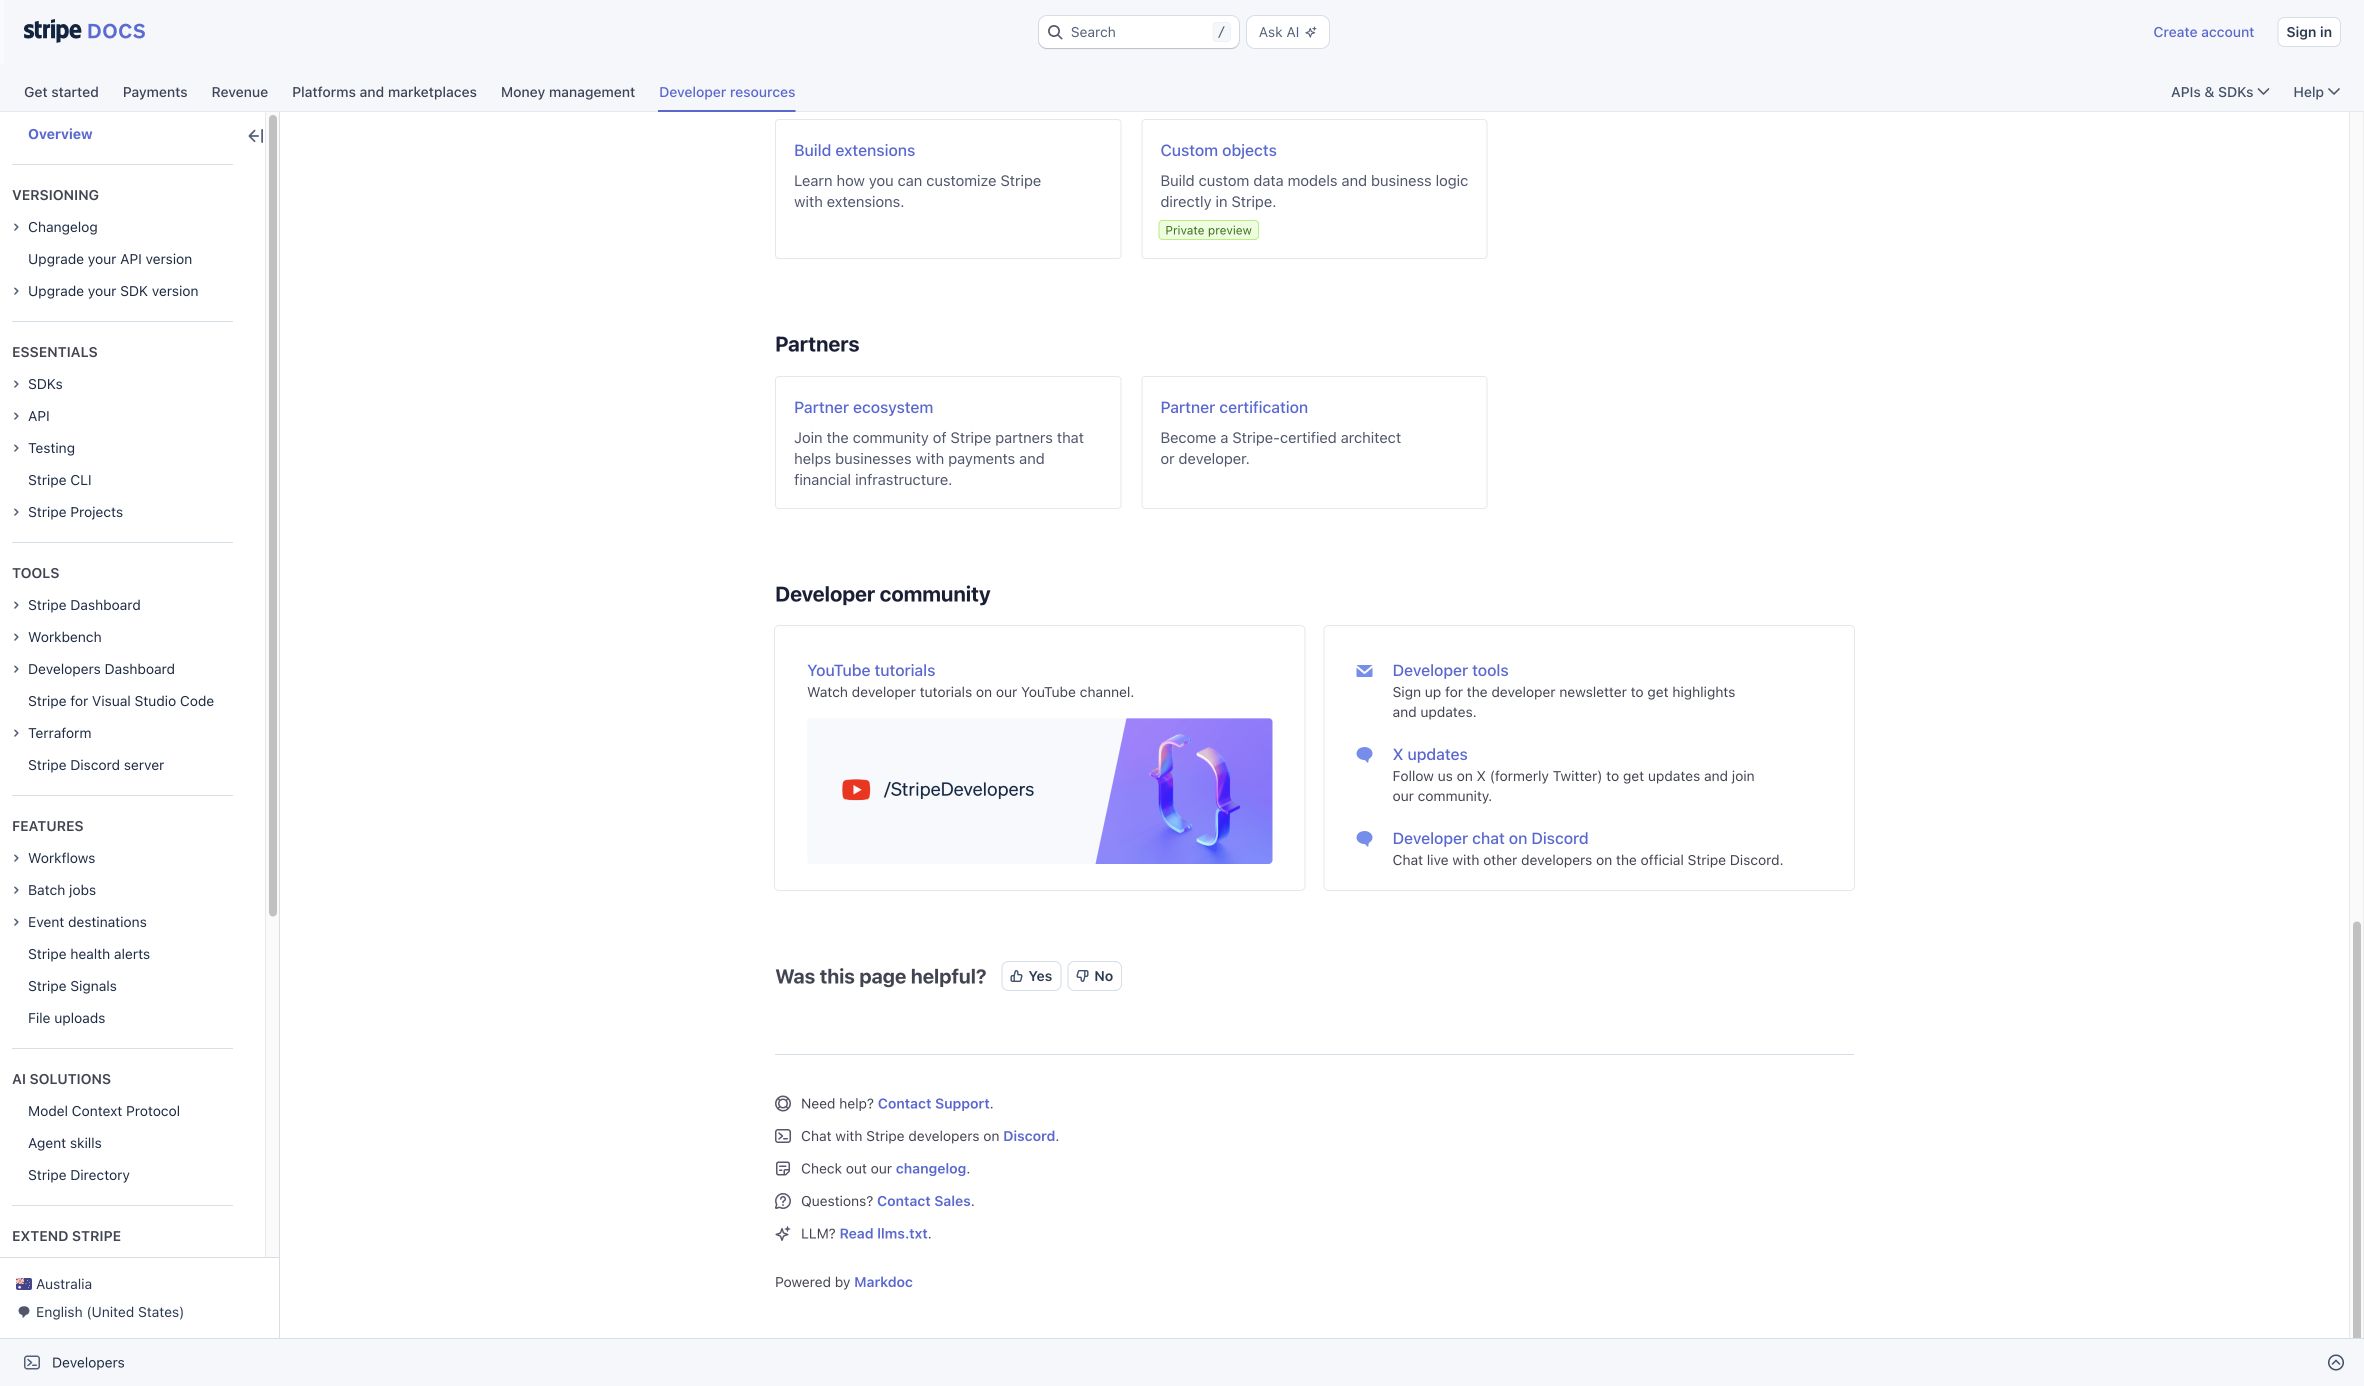Click the search magnifier icon
This screenshot has height=1386, width=2364.
coord(1055,32)
